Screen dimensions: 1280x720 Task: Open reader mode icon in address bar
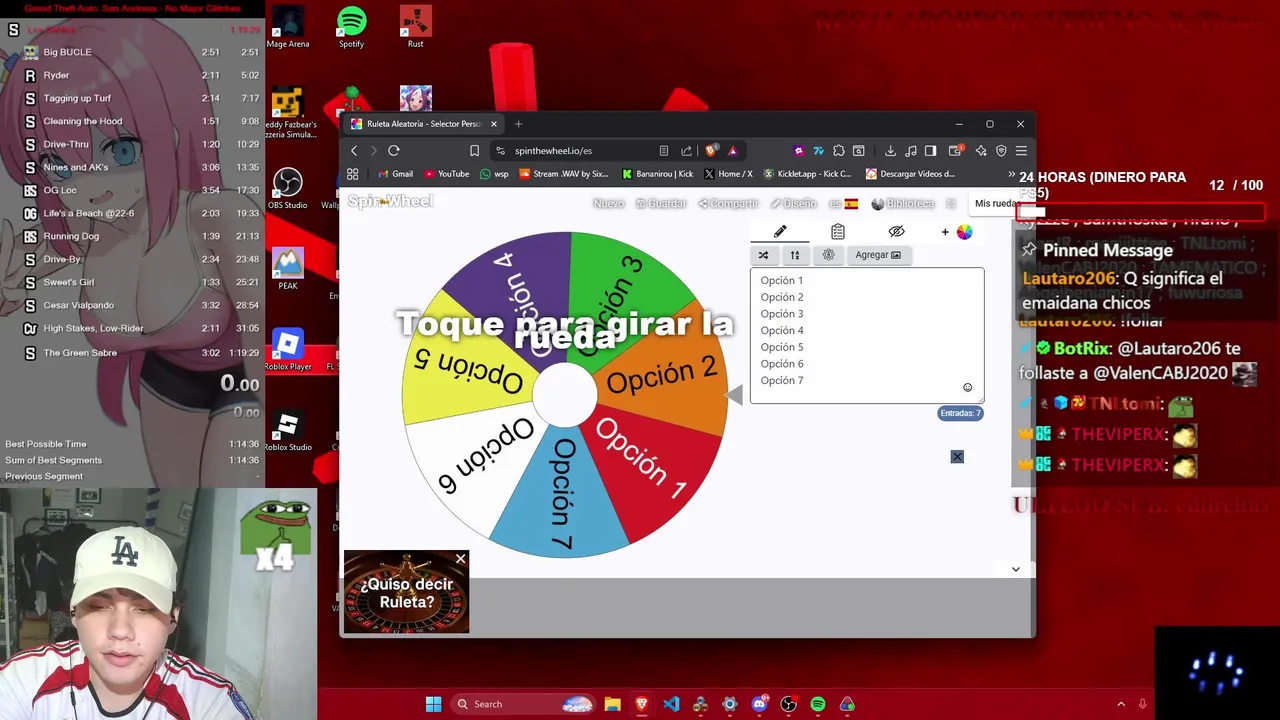pos(663,150)
